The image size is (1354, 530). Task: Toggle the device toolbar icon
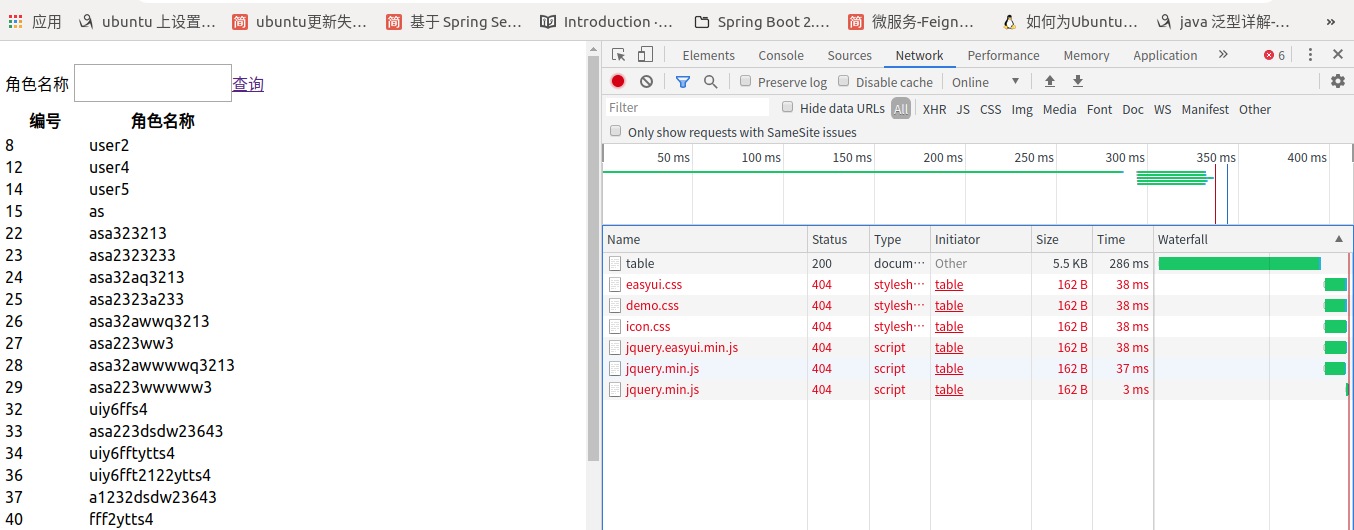(645, 55)
